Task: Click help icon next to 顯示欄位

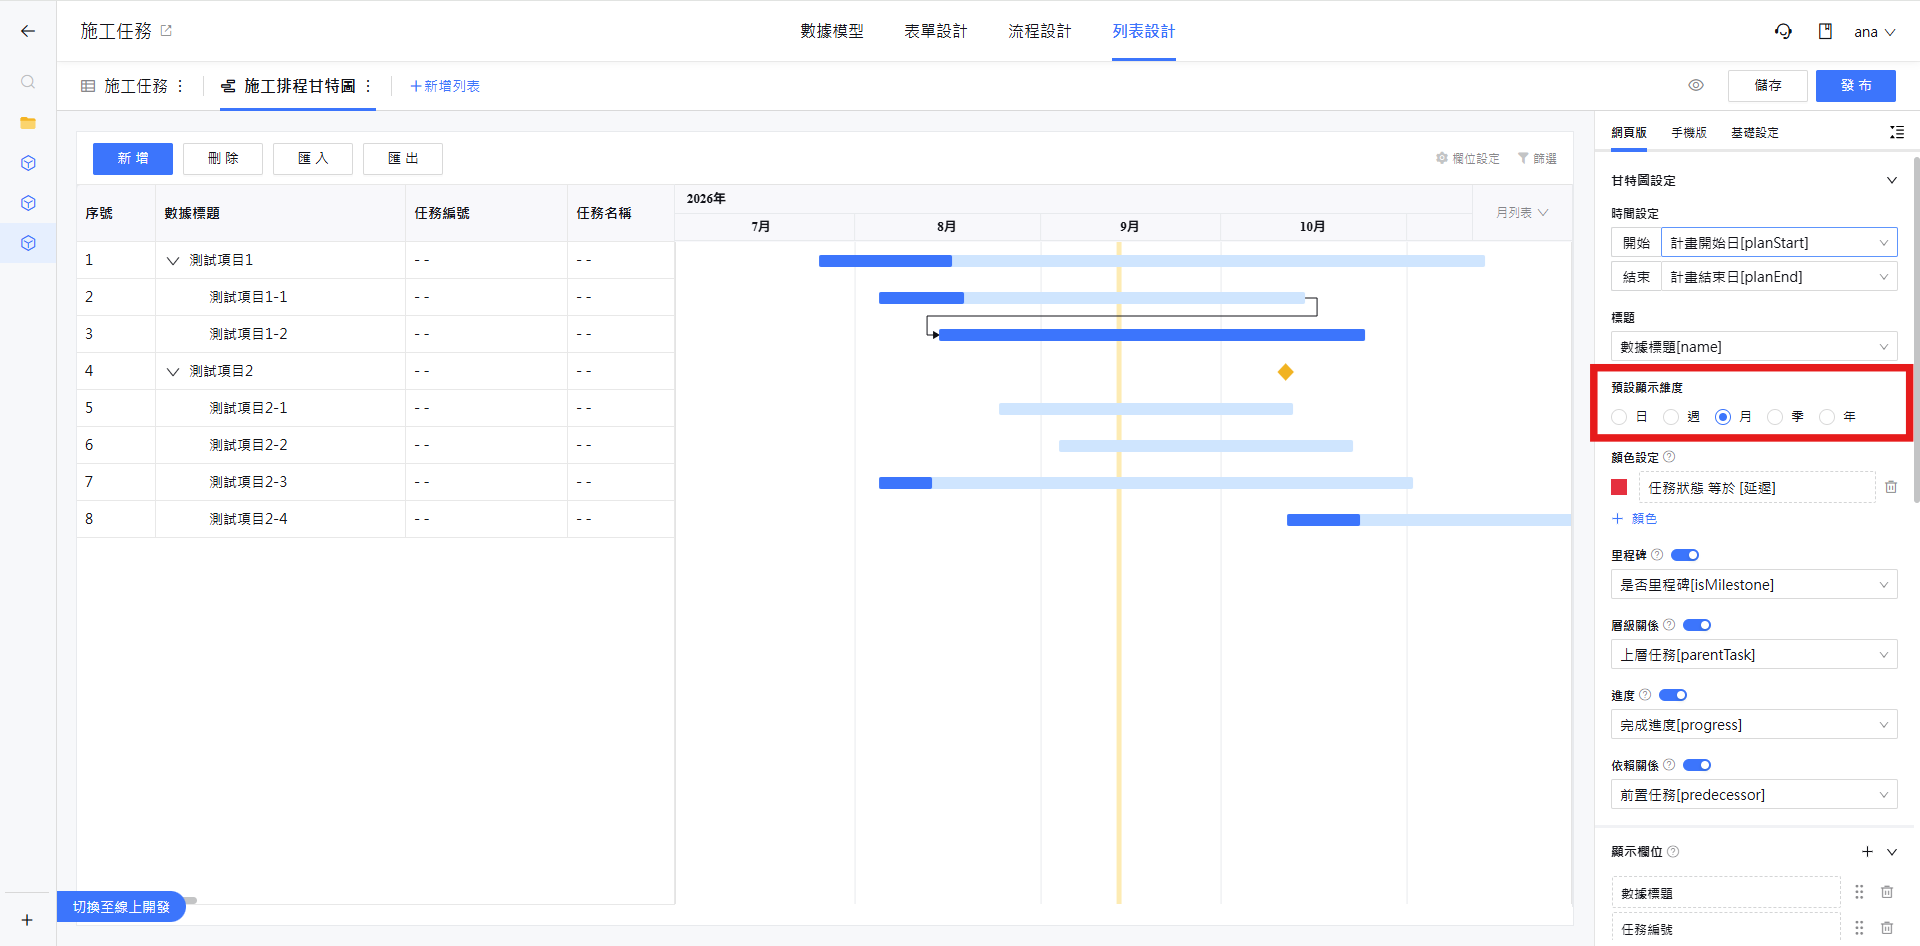Action: pyautogui.click(x=1673, y=852)
